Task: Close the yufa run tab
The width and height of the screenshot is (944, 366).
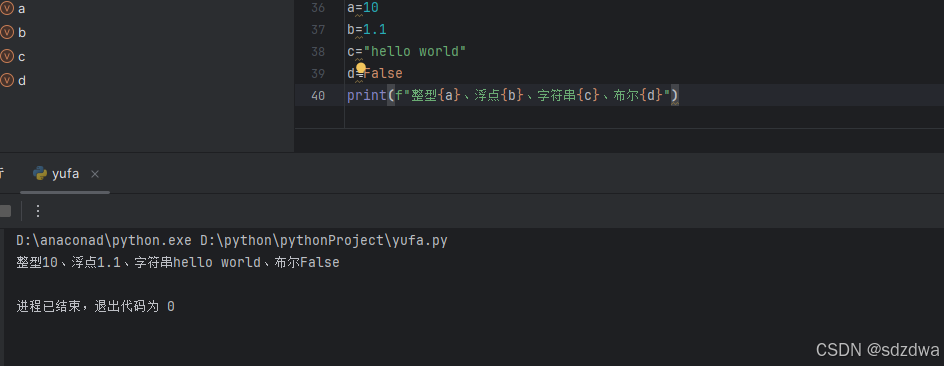Action: pos(95,174)
